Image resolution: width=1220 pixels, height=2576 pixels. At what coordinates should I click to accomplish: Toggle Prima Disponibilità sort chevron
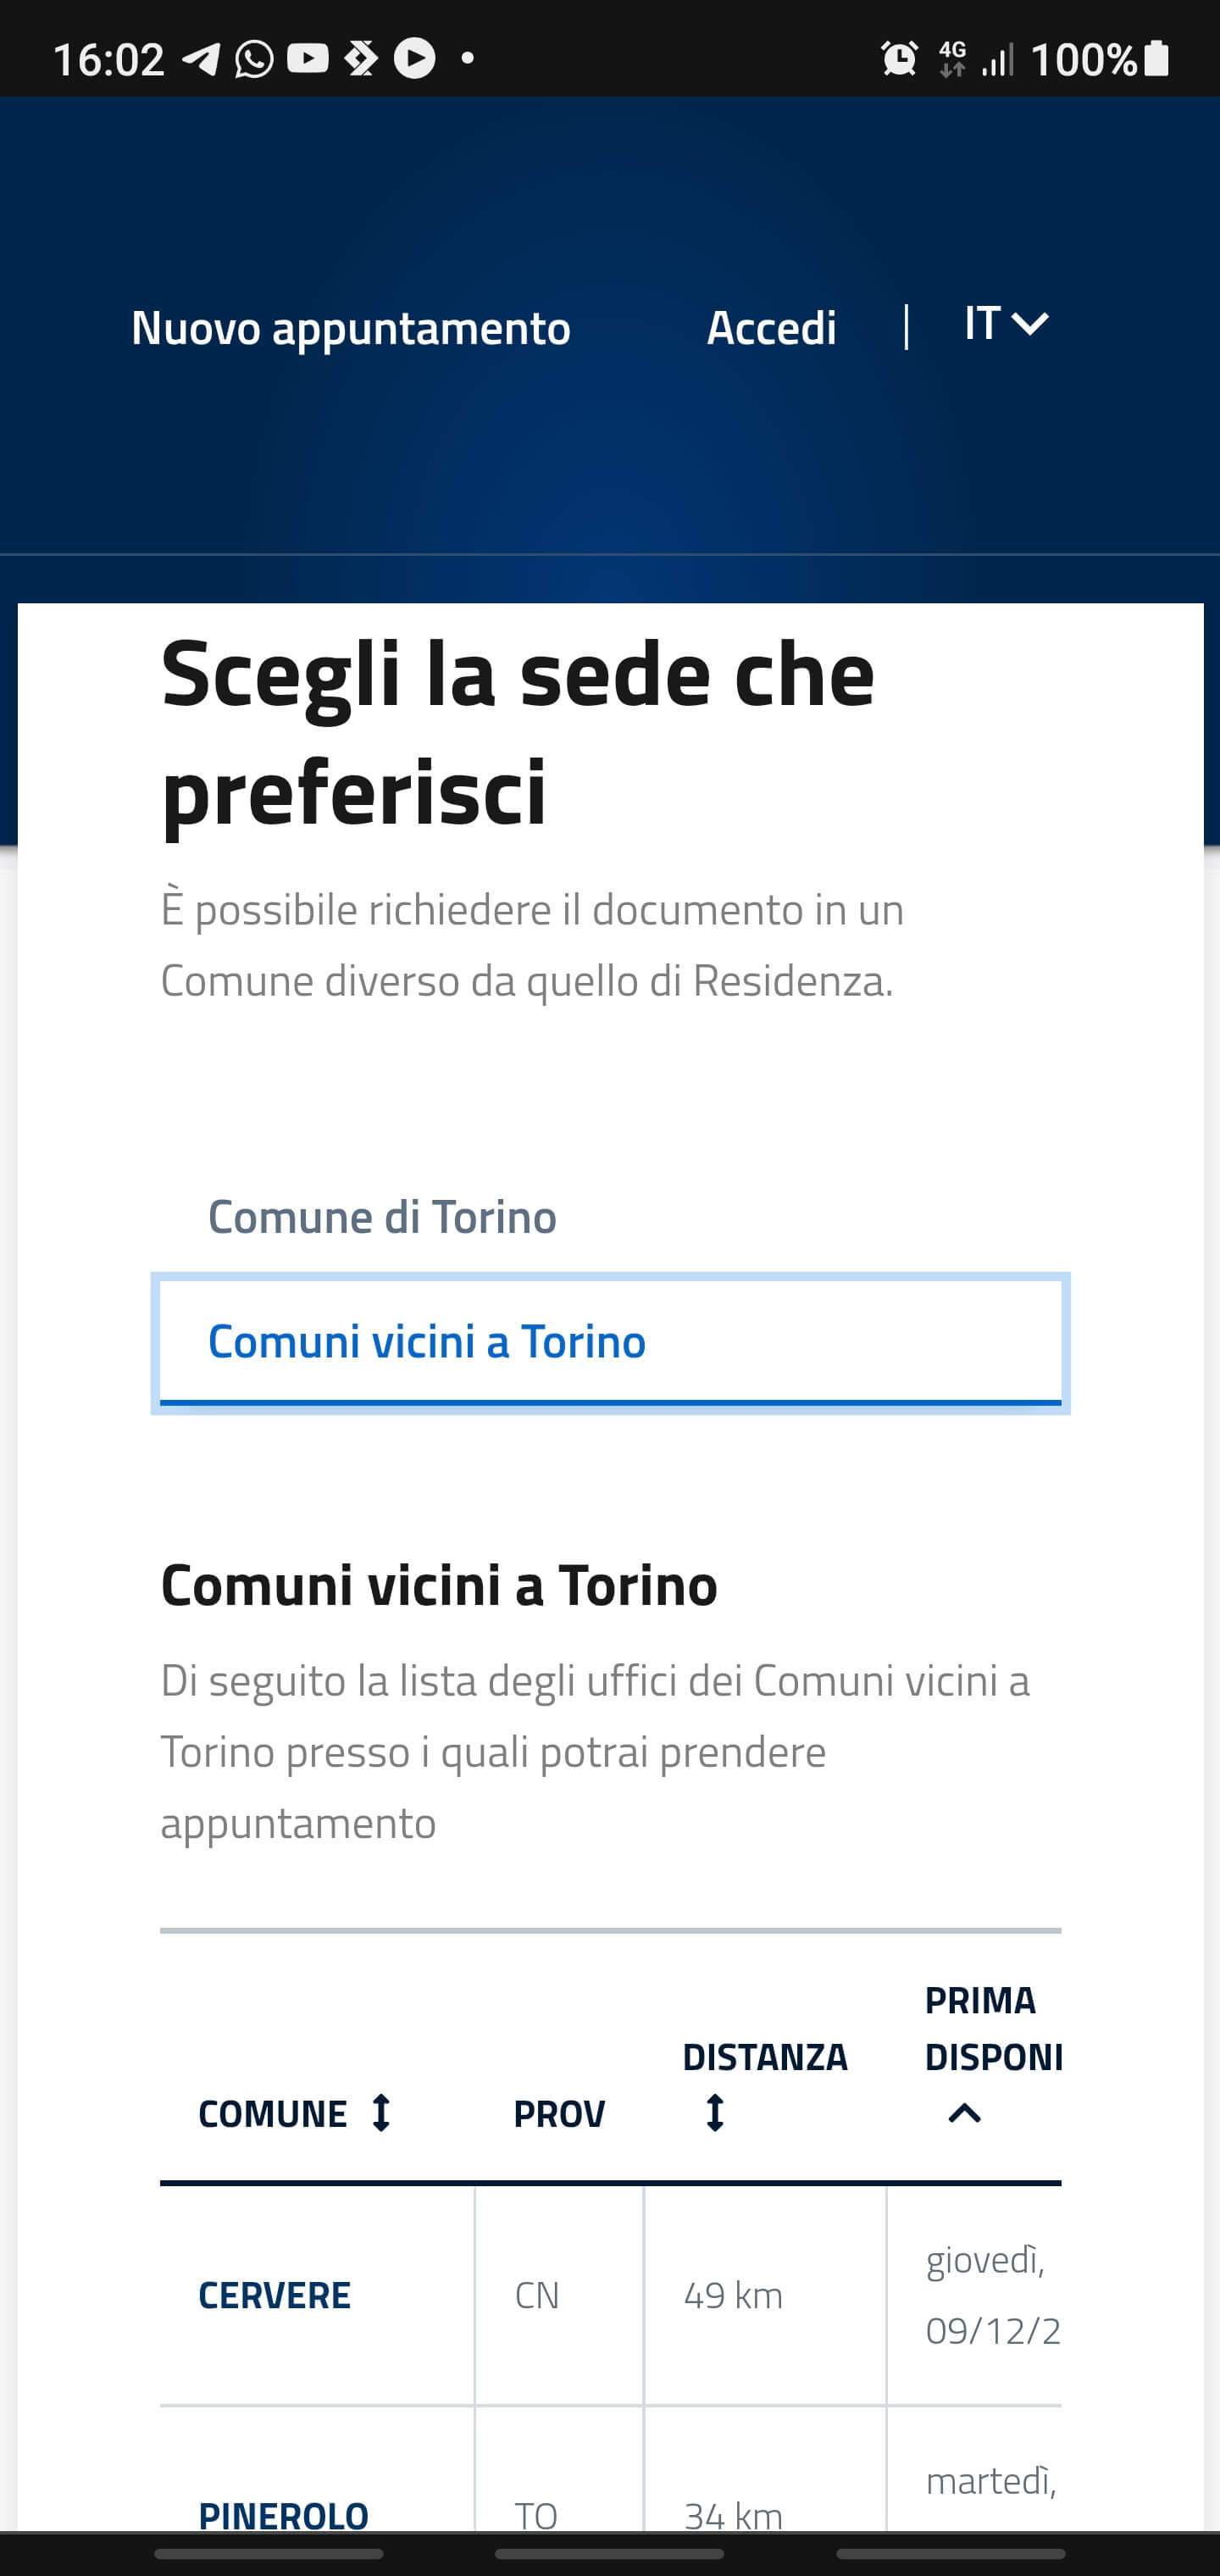tap(964, 2113)
